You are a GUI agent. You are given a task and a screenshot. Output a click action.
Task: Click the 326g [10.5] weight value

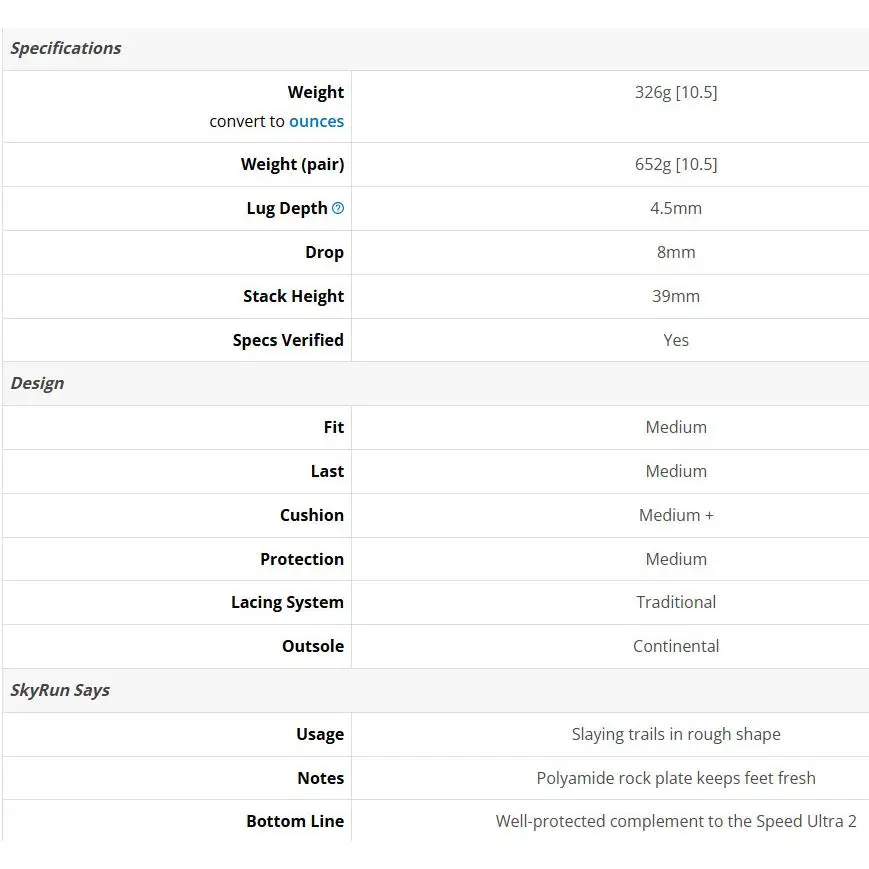tap(676, 92)
